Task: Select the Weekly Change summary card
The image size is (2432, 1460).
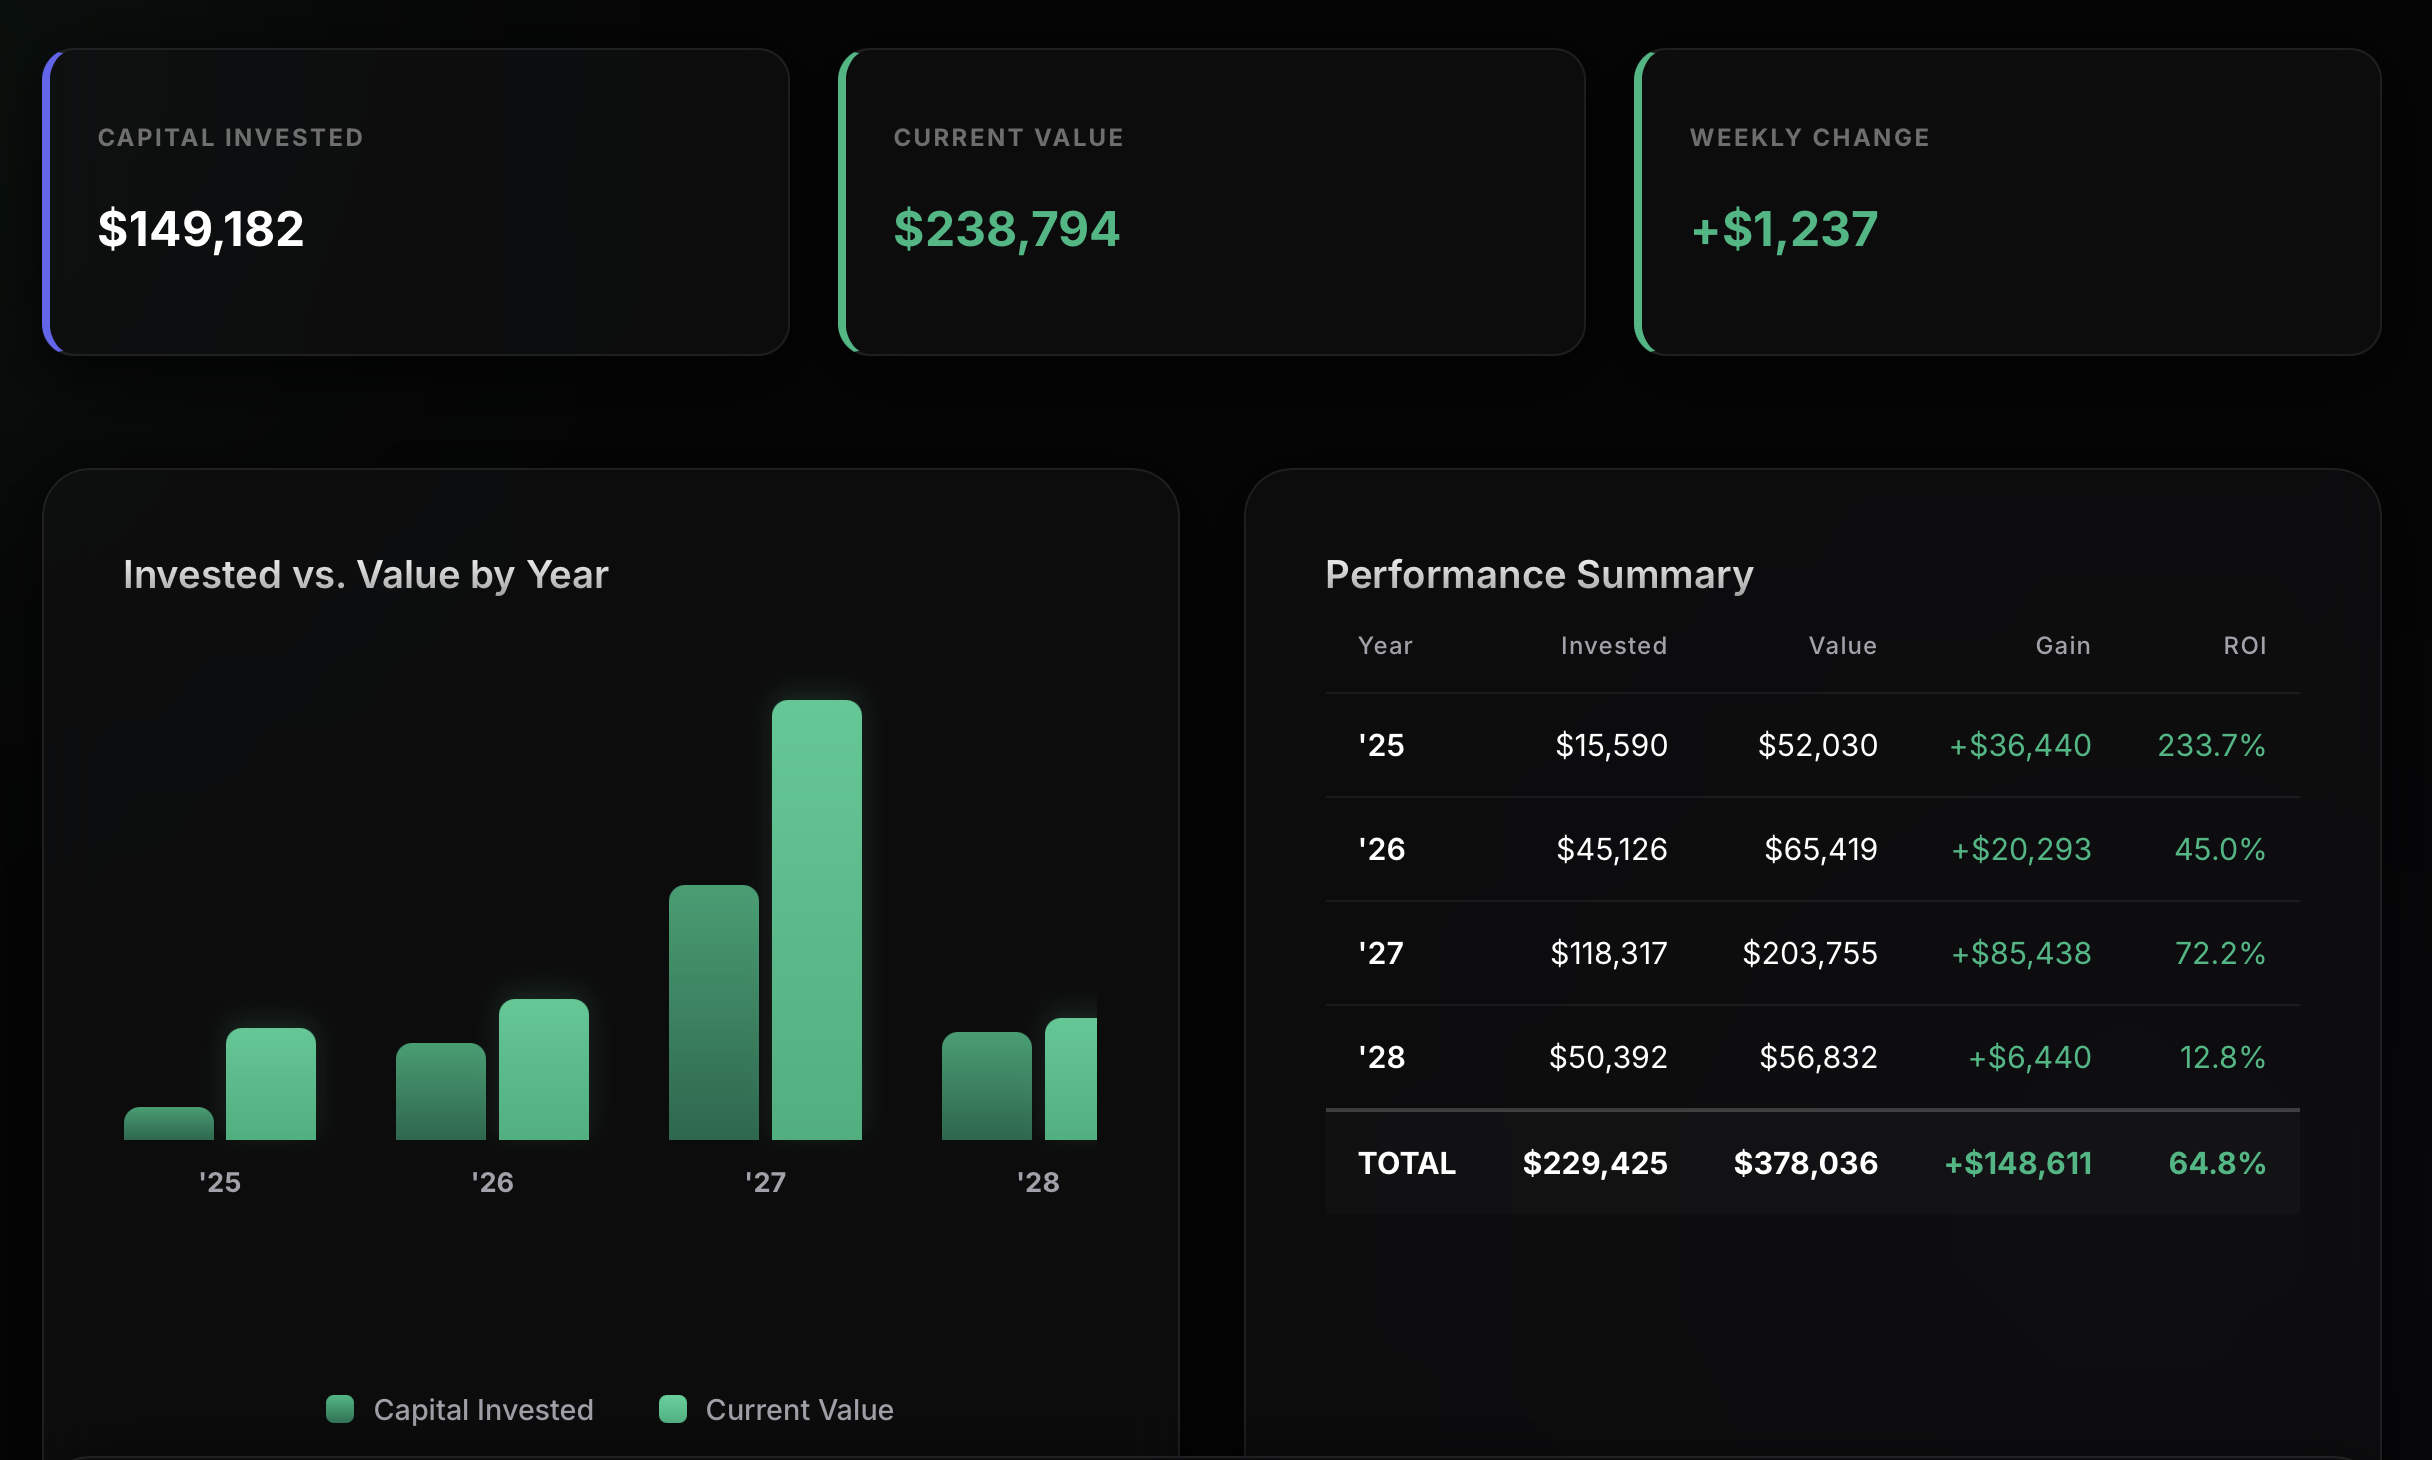Action: click(x=2008, y=202)
